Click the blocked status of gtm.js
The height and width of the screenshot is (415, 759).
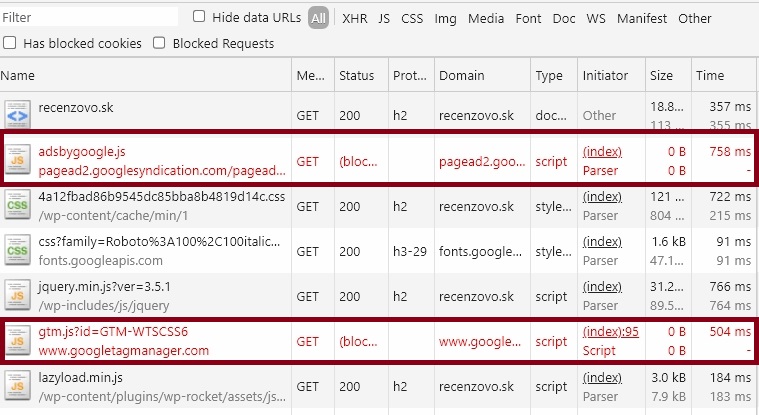coord(358,341)
